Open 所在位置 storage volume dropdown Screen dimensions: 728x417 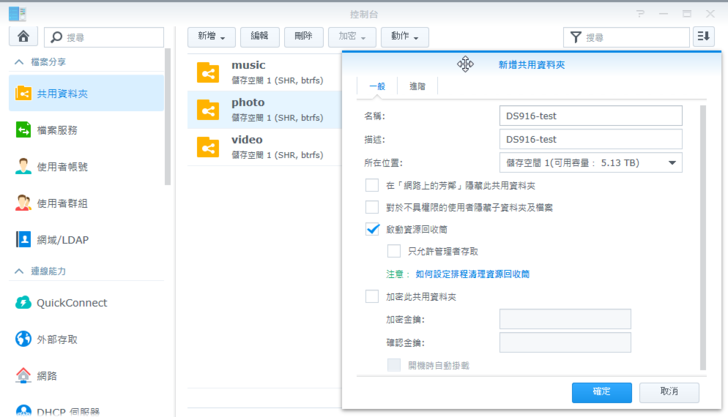590,163
